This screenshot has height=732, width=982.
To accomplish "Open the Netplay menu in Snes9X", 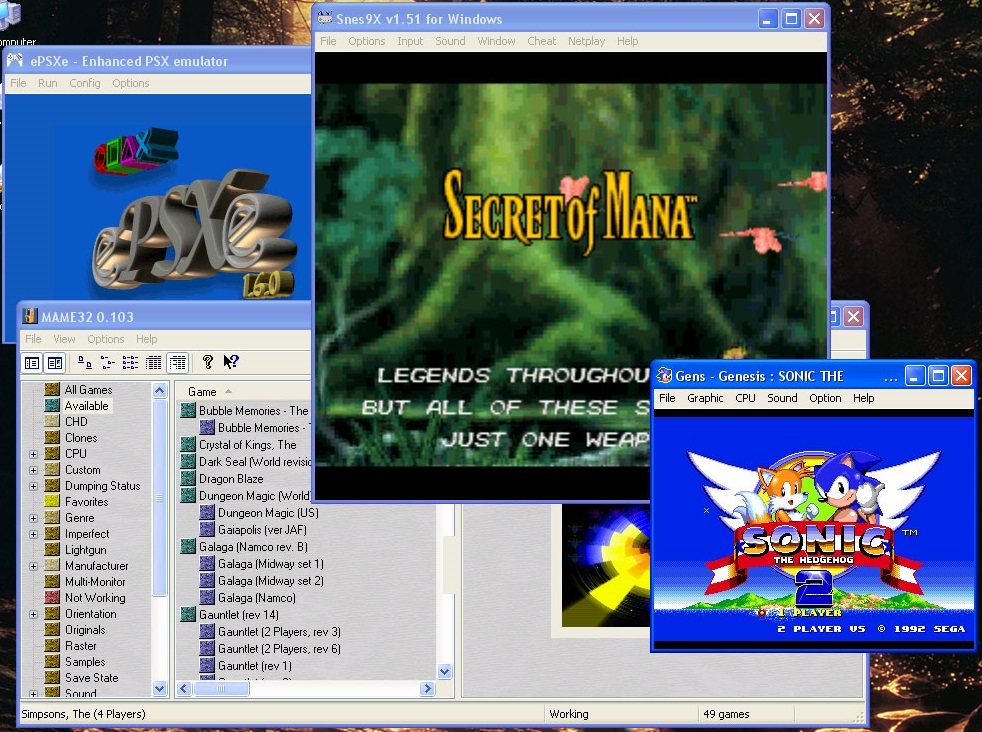I will 586,41.
